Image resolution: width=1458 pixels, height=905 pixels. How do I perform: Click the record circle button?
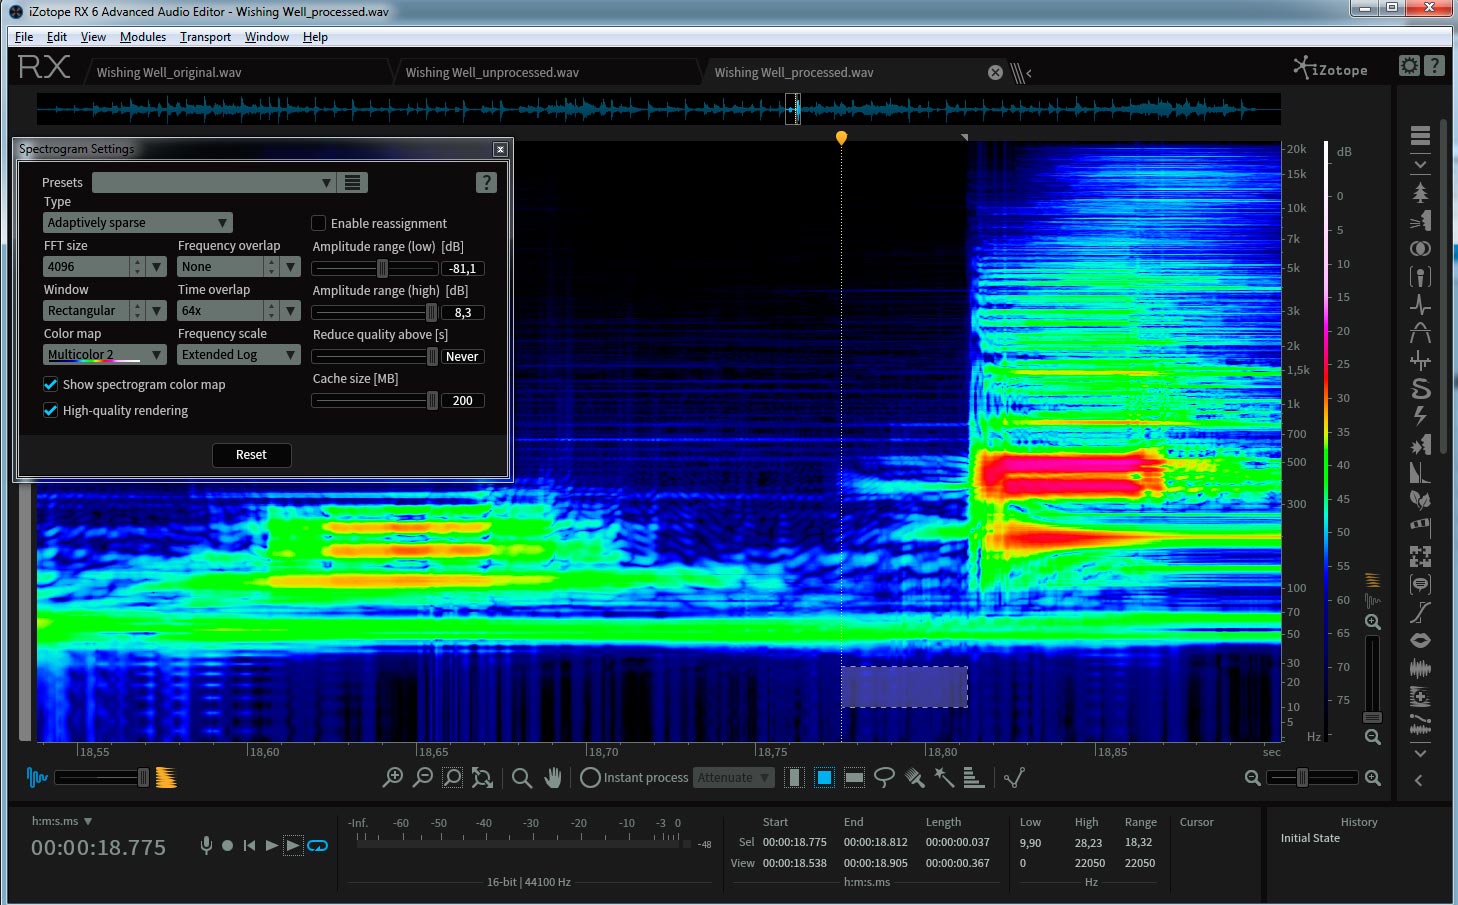tap(227, 846)
